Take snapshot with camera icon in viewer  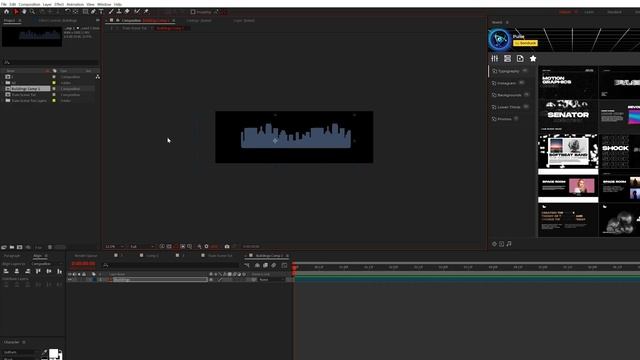(x=227, y=247)
